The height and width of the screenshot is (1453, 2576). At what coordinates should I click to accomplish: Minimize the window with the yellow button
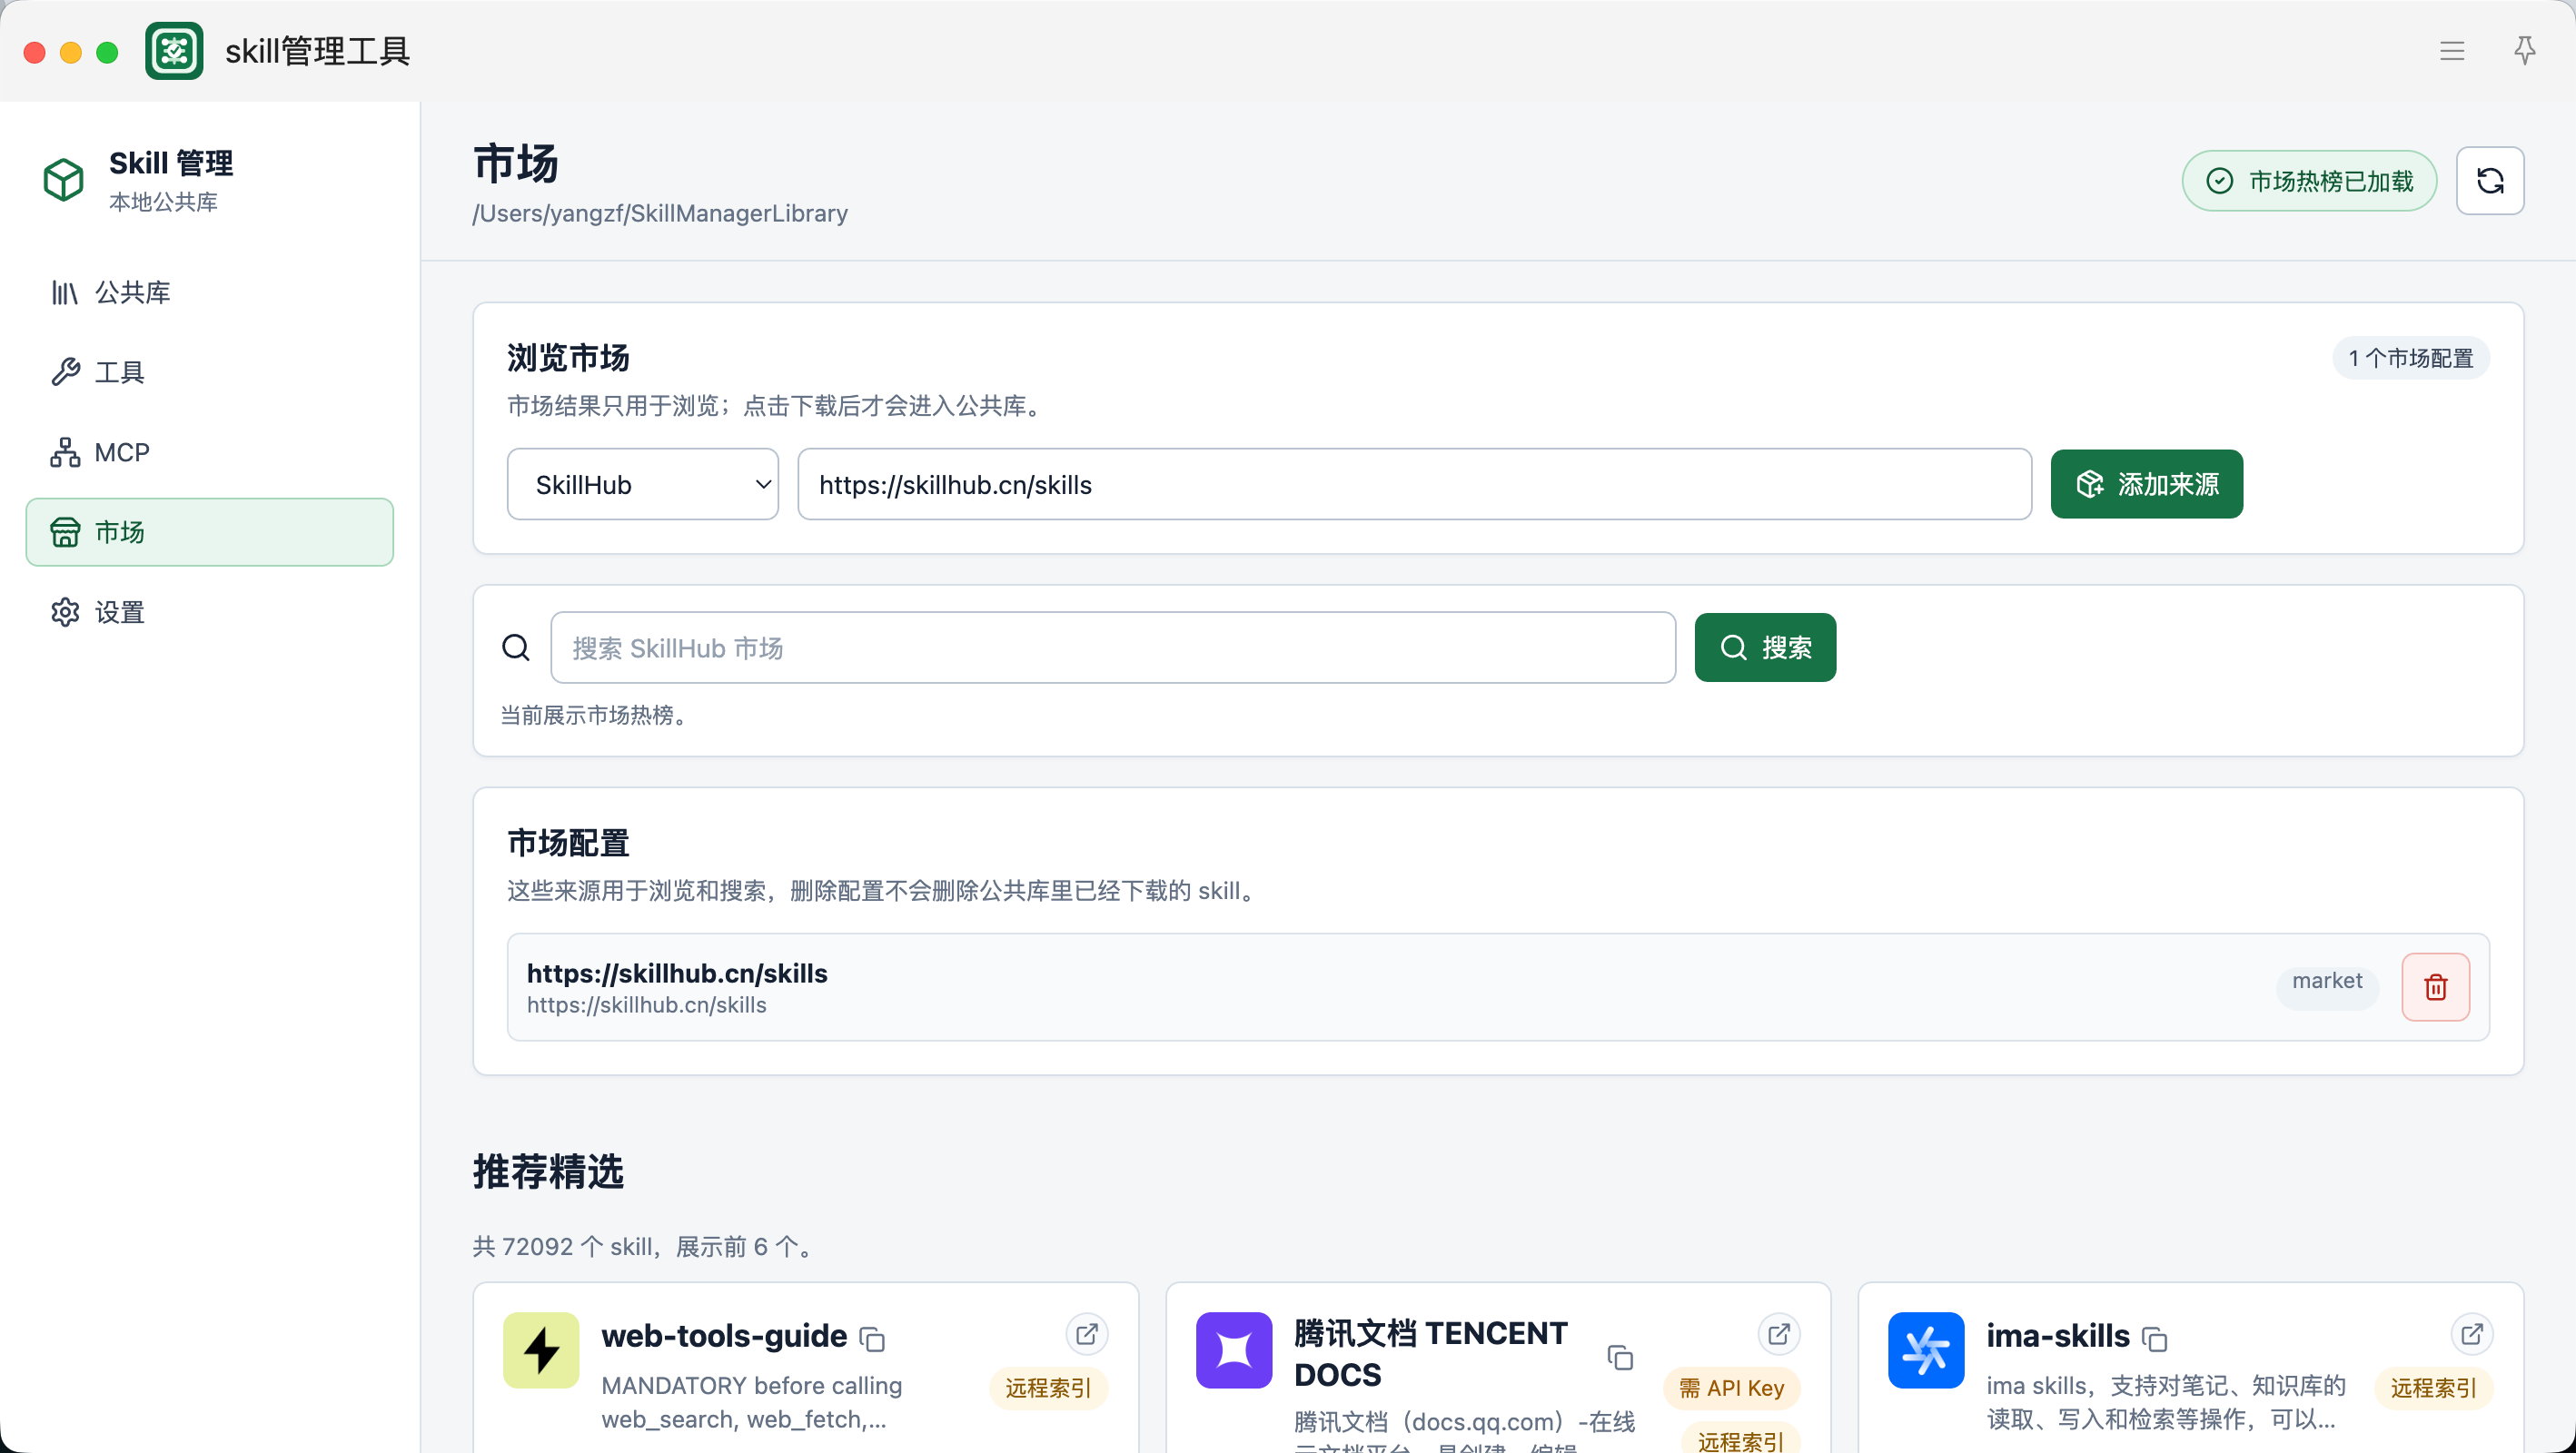click(71, 52)
